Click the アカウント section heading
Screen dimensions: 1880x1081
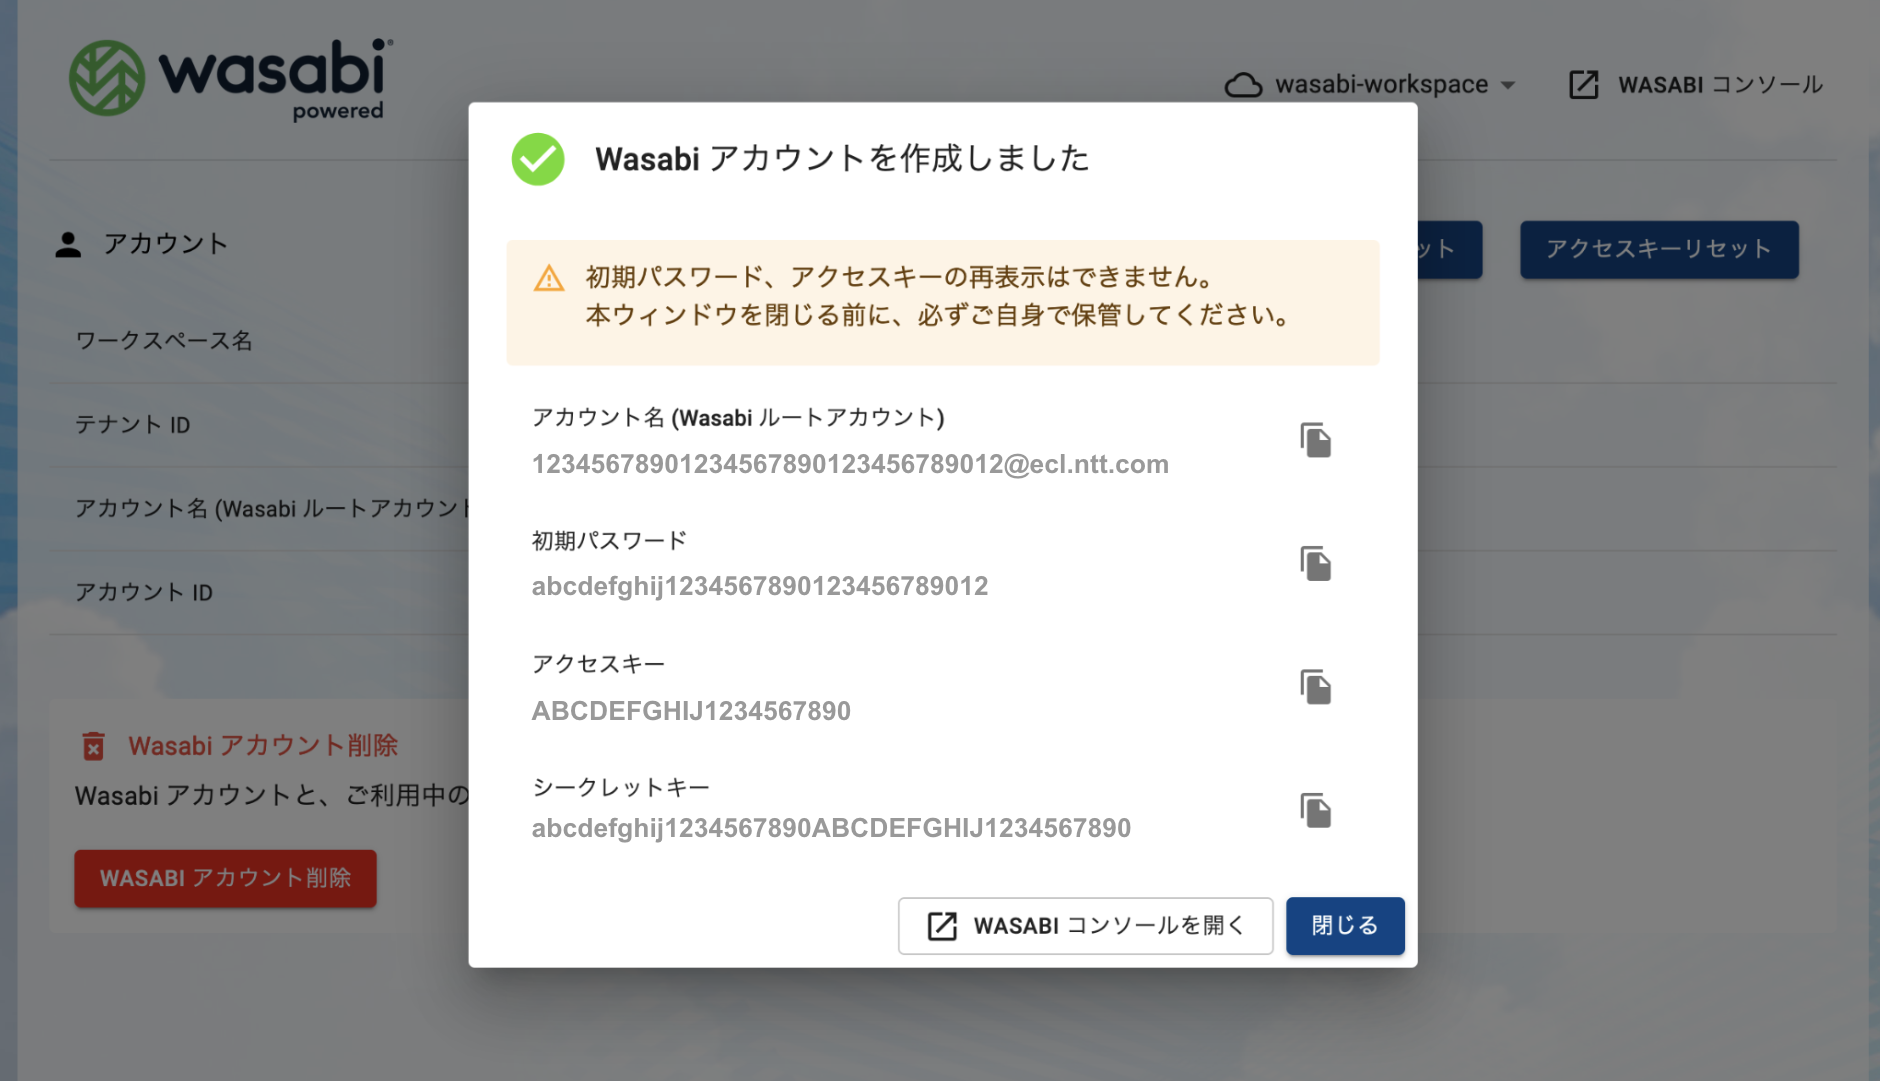click(166, 244)
